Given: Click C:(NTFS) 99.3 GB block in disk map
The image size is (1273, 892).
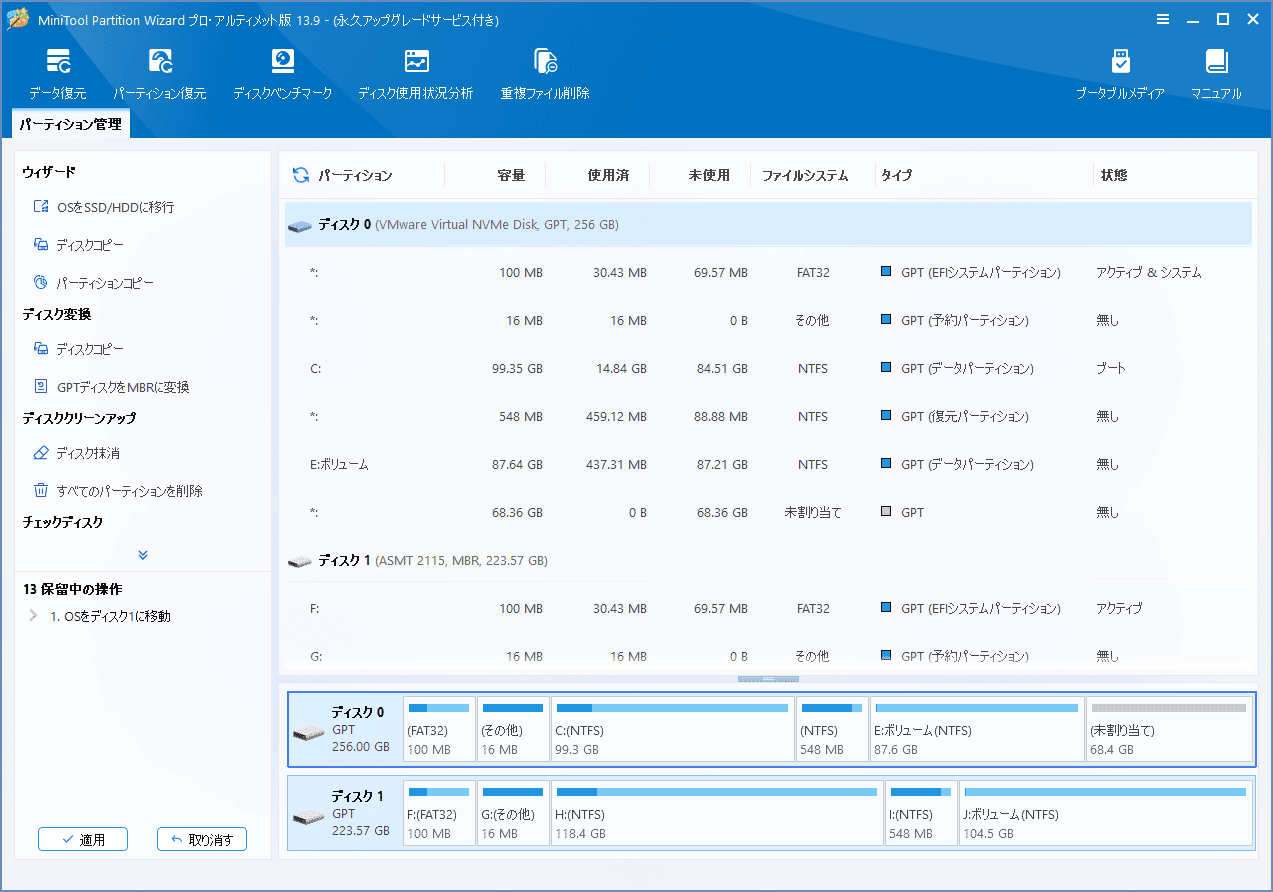Looking at the screenshot, I should [672, 729].
